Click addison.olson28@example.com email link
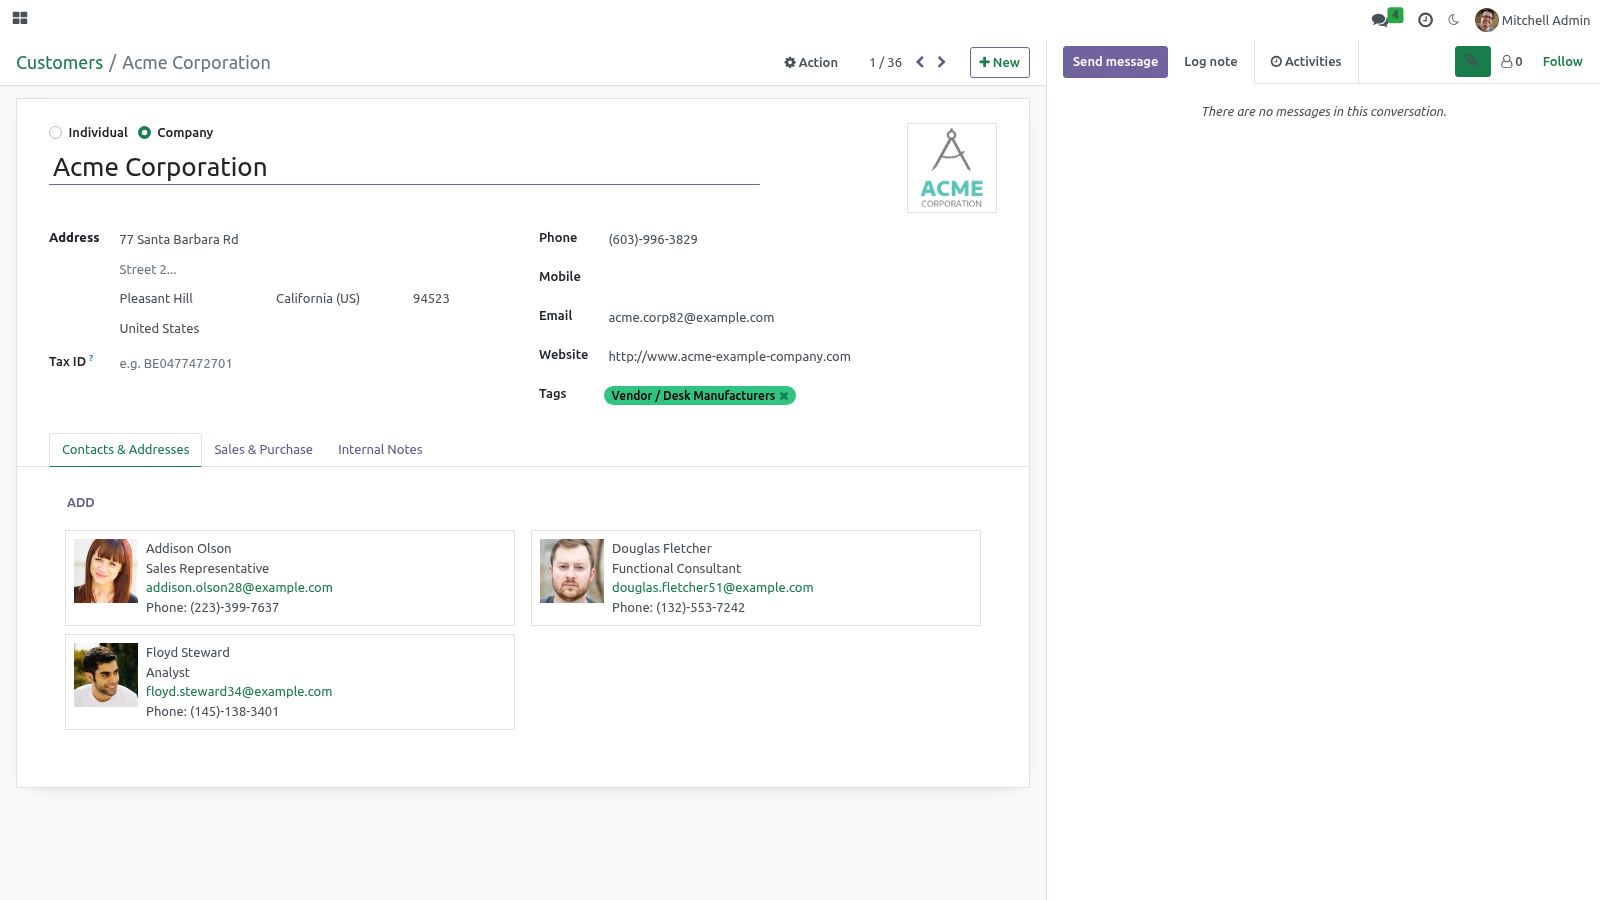 (239, 588)
